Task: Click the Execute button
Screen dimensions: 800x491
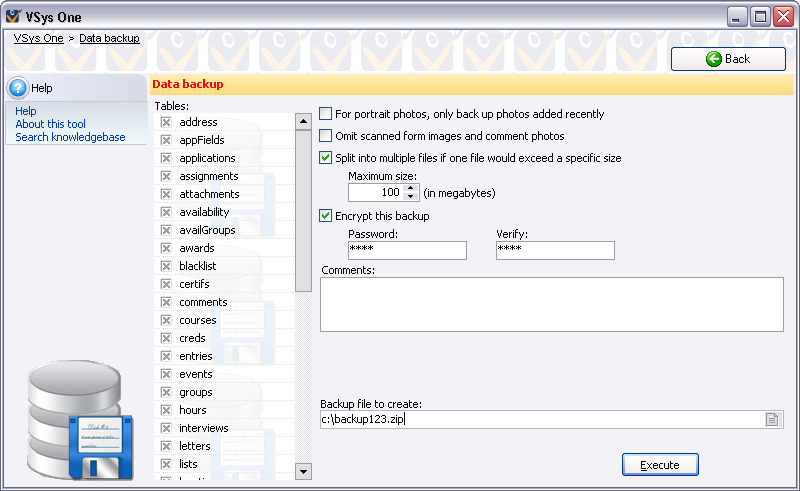Action: pos(660,465)
